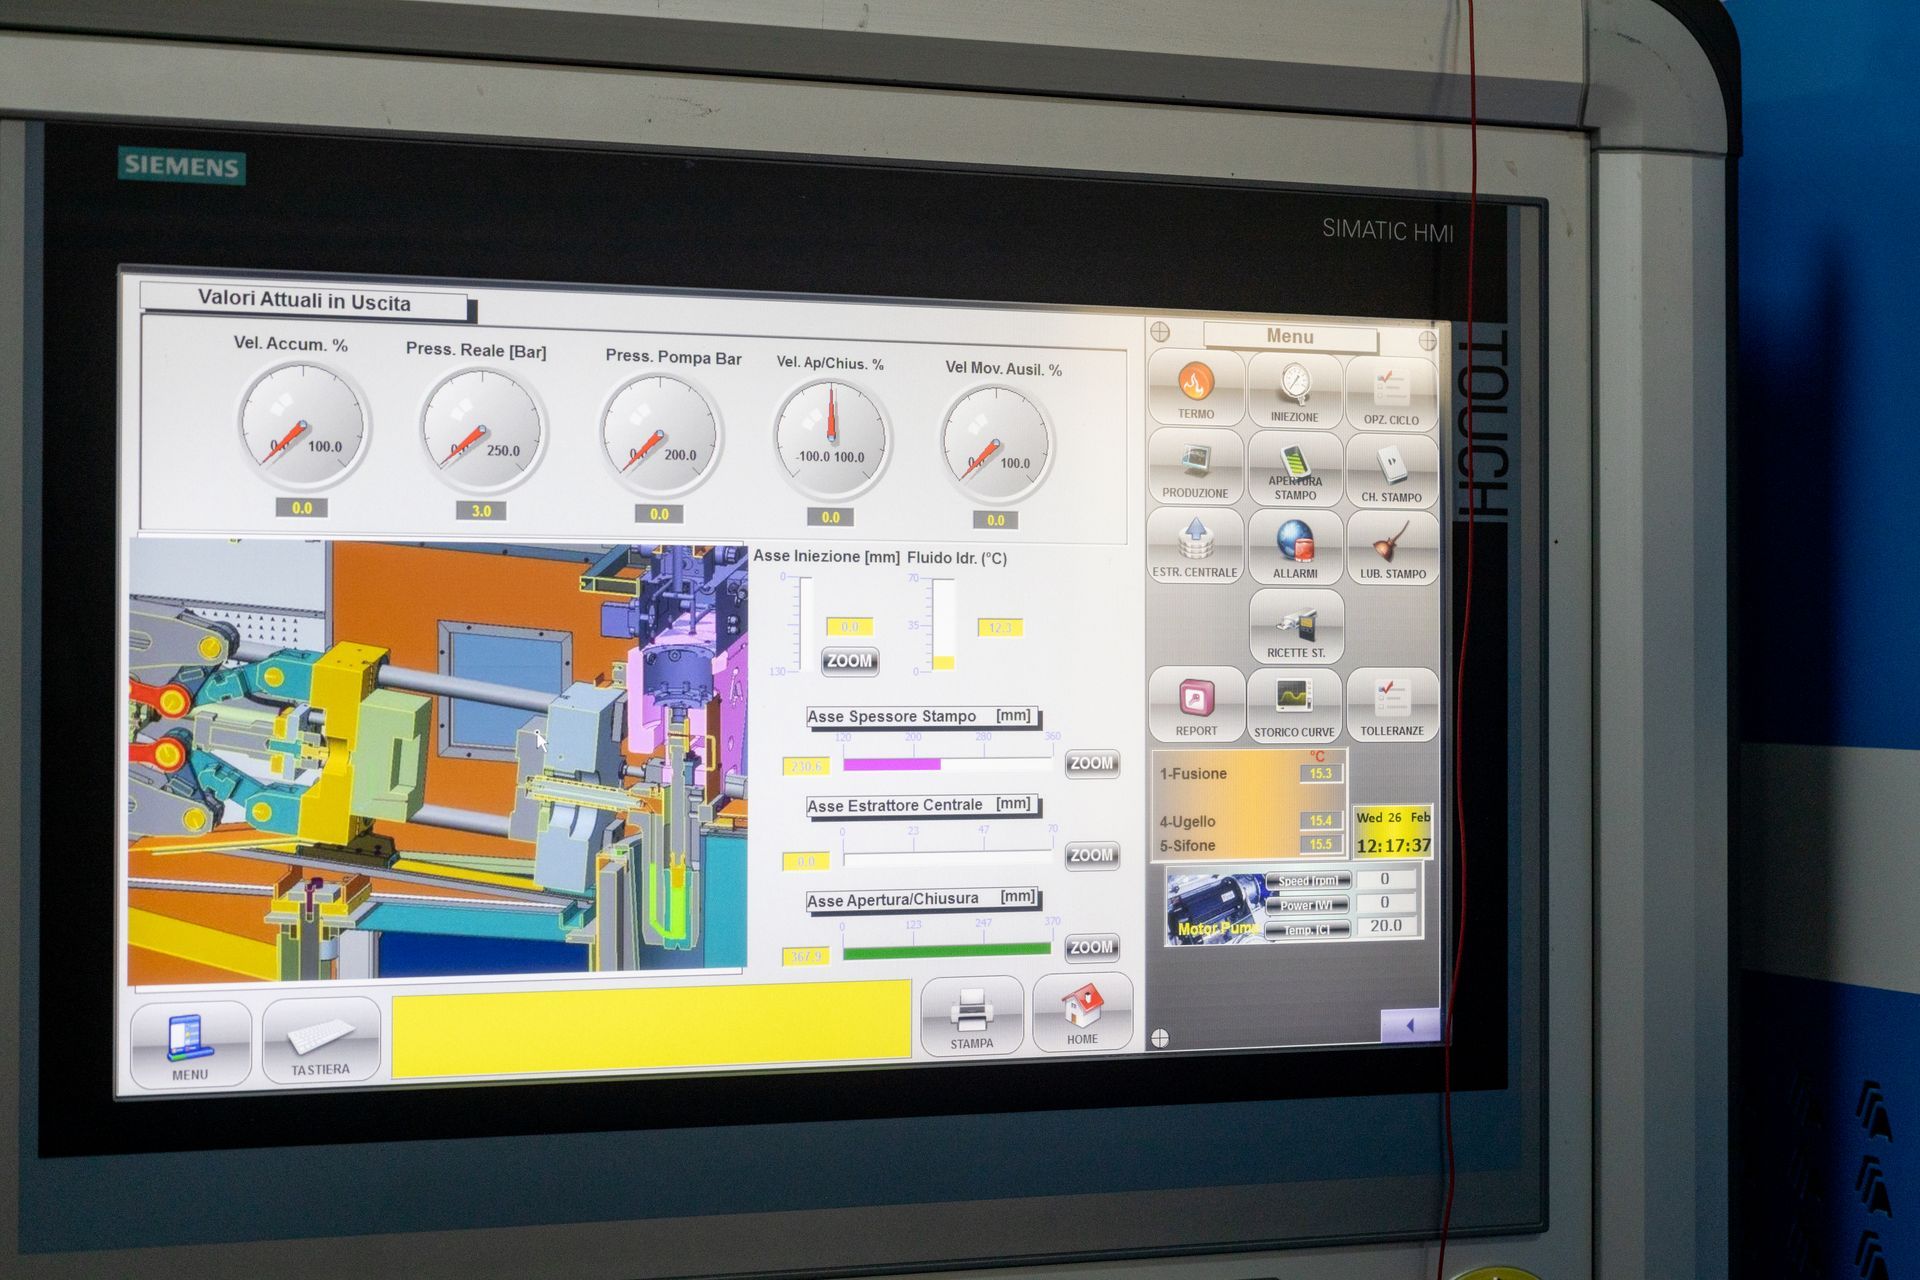
Task: Open the CH. STAMPO page
Action: (1391, 471)
